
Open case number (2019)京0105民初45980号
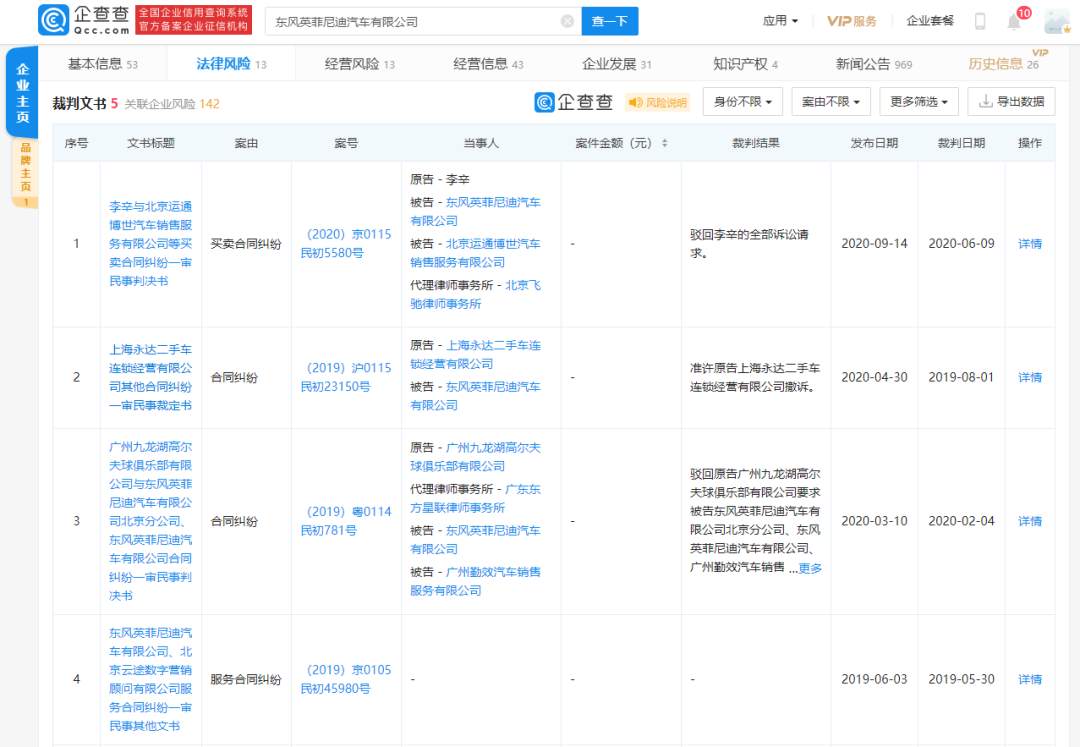346,680
